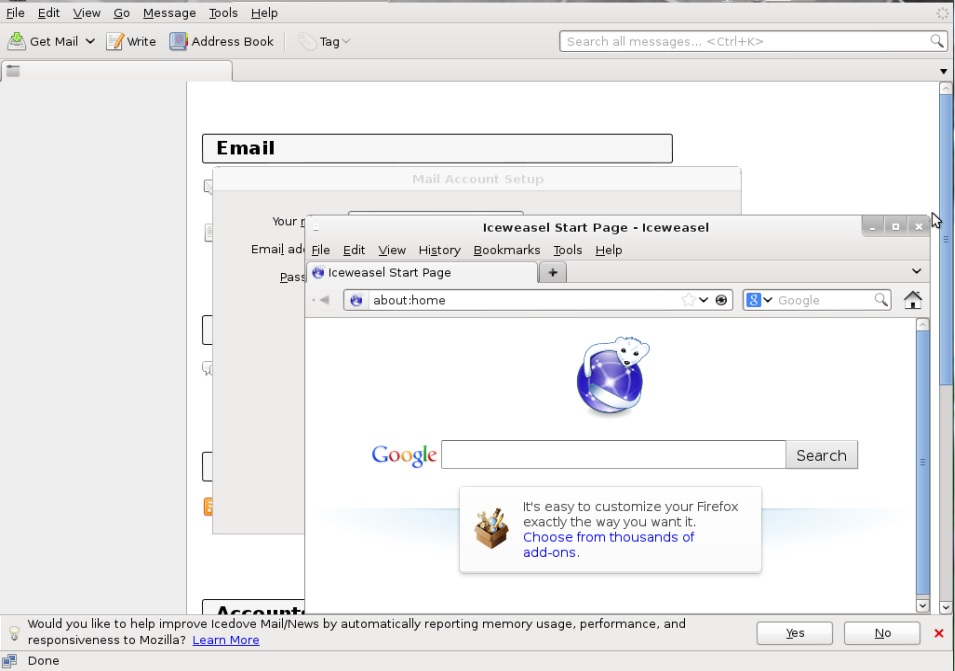Screen dimensions: 955x671
Task: Click the RSS feed icon in Icedove page
Action: 208,507
